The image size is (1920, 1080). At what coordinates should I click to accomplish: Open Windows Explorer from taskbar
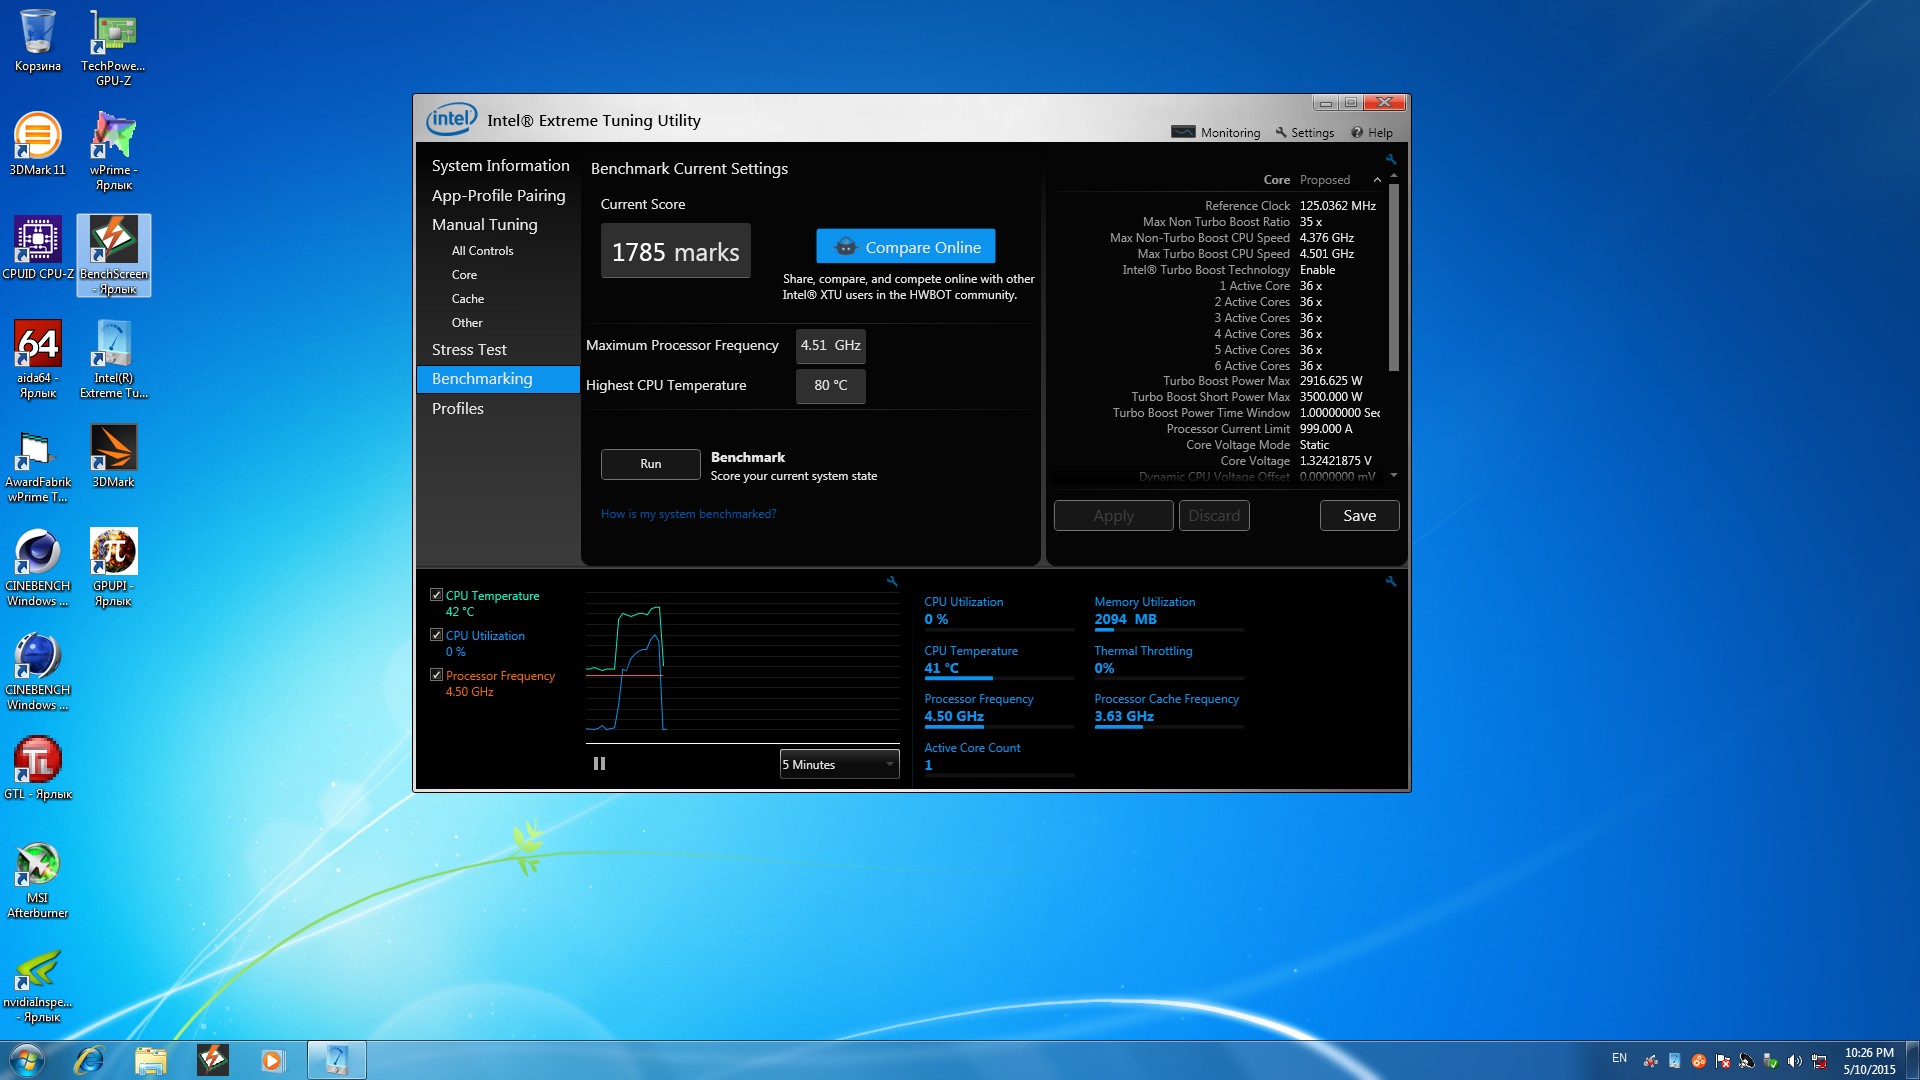pos(150,1060)
